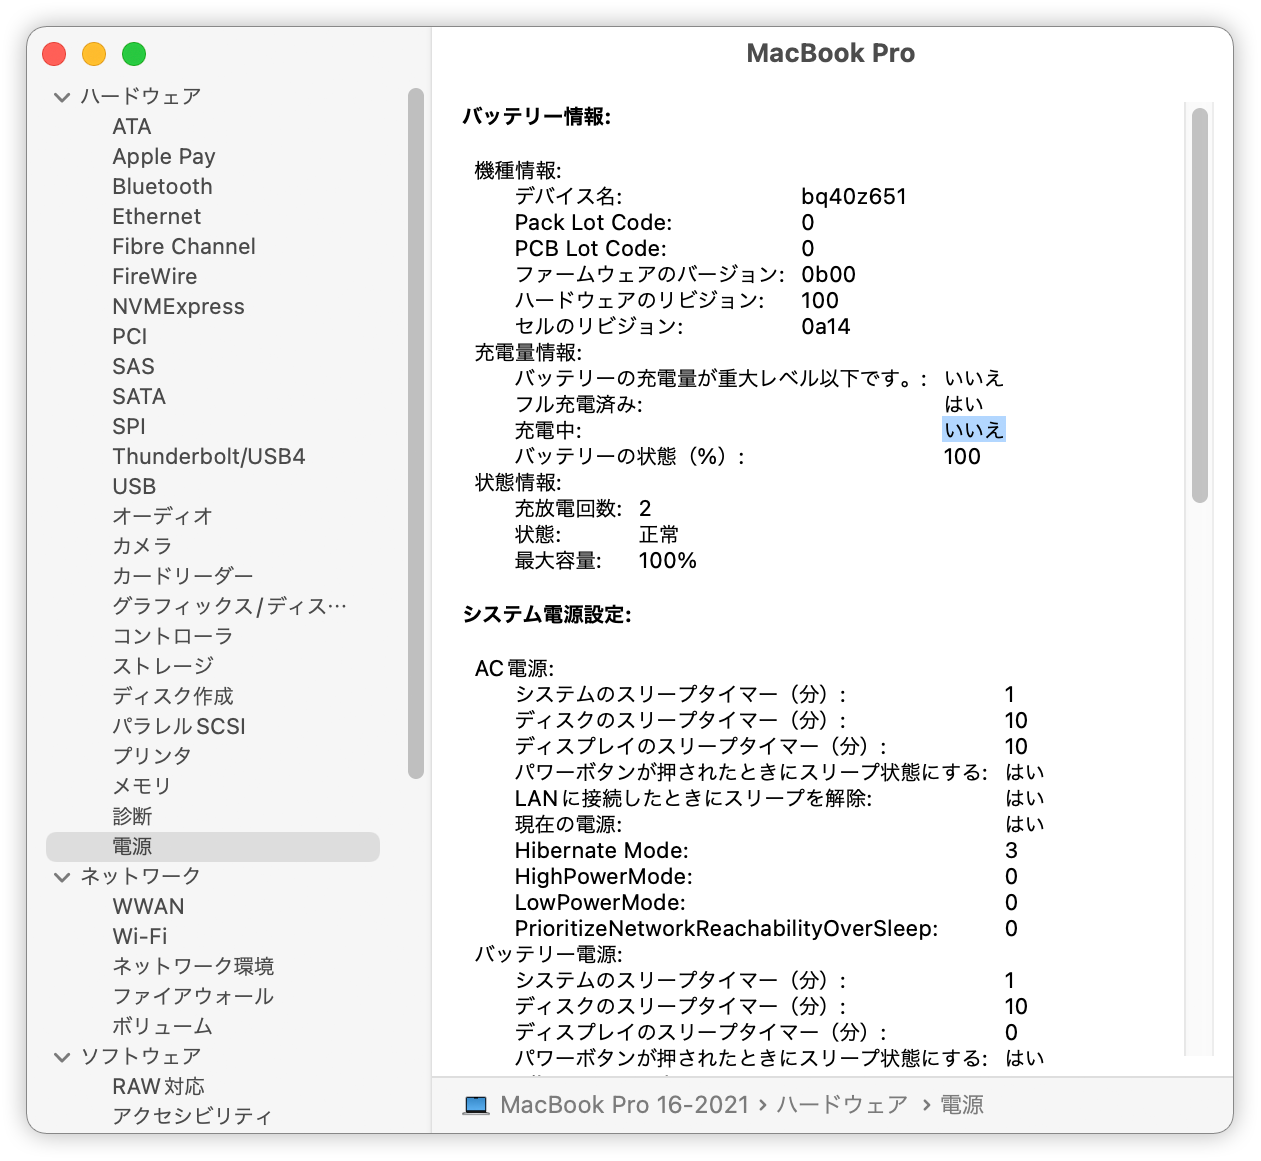This screenshot has height=1161, width=1261.
Task: Open Ethernet hardware info
Action: (x=156, y=217)
